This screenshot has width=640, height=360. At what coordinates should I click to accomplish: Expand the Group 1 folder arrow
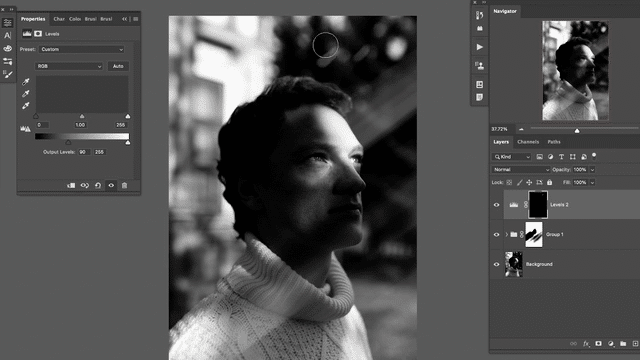507,235
